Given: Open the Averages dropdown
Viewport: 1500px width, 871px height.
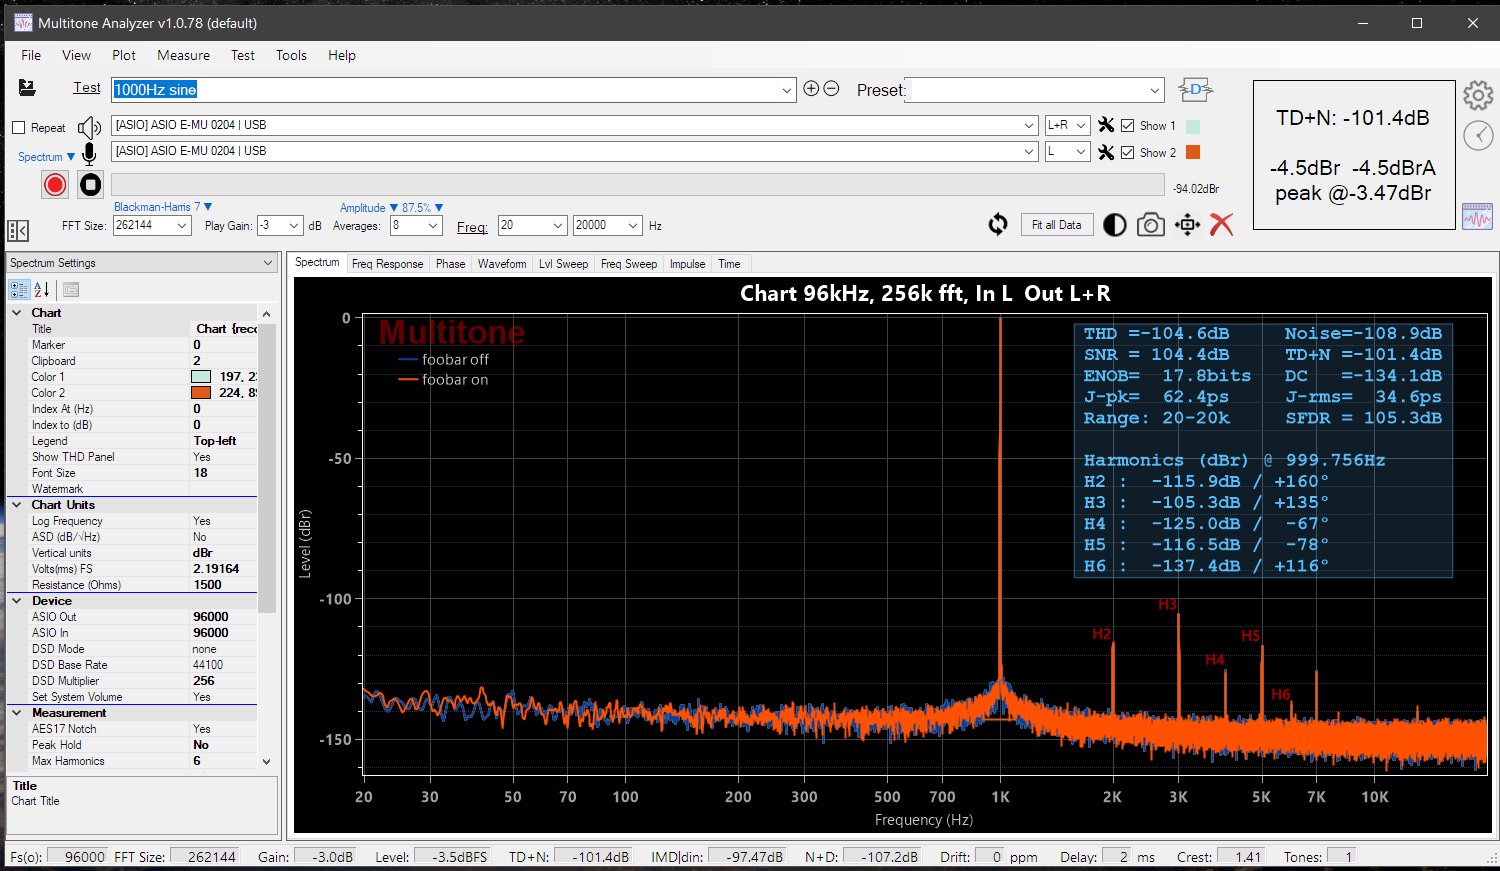Looking at the screenshot, I should pos(433,226).
